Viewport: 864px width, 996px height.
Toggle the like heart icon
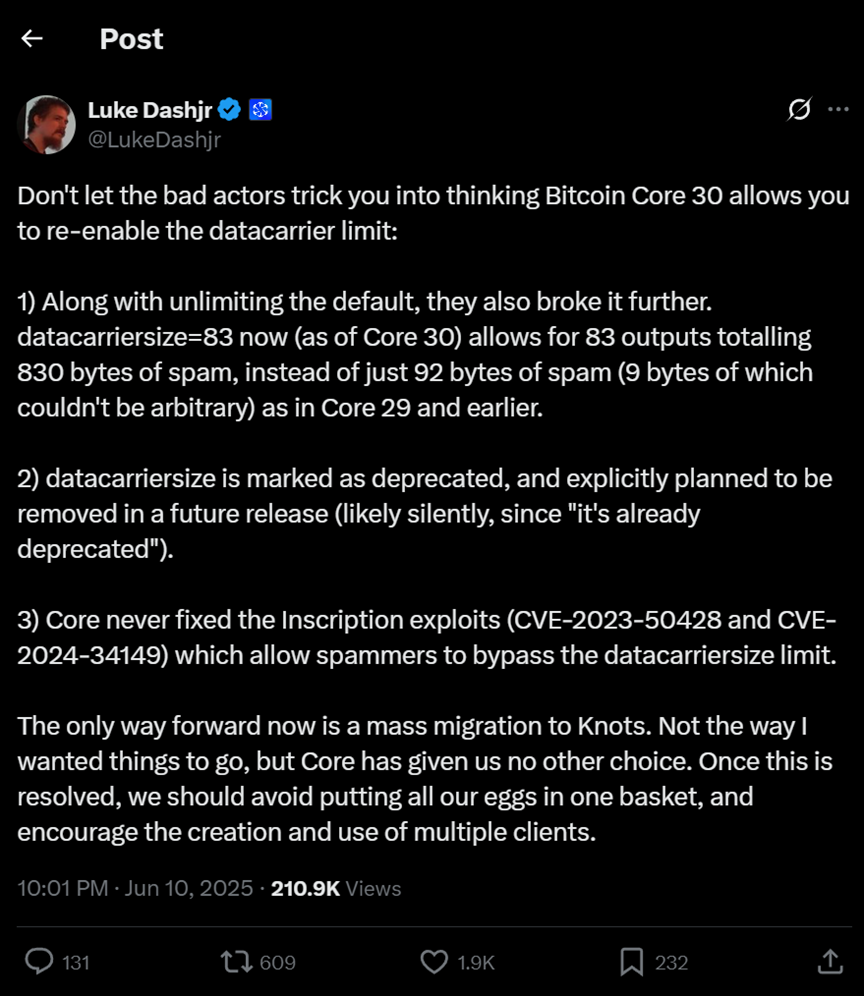434,962
